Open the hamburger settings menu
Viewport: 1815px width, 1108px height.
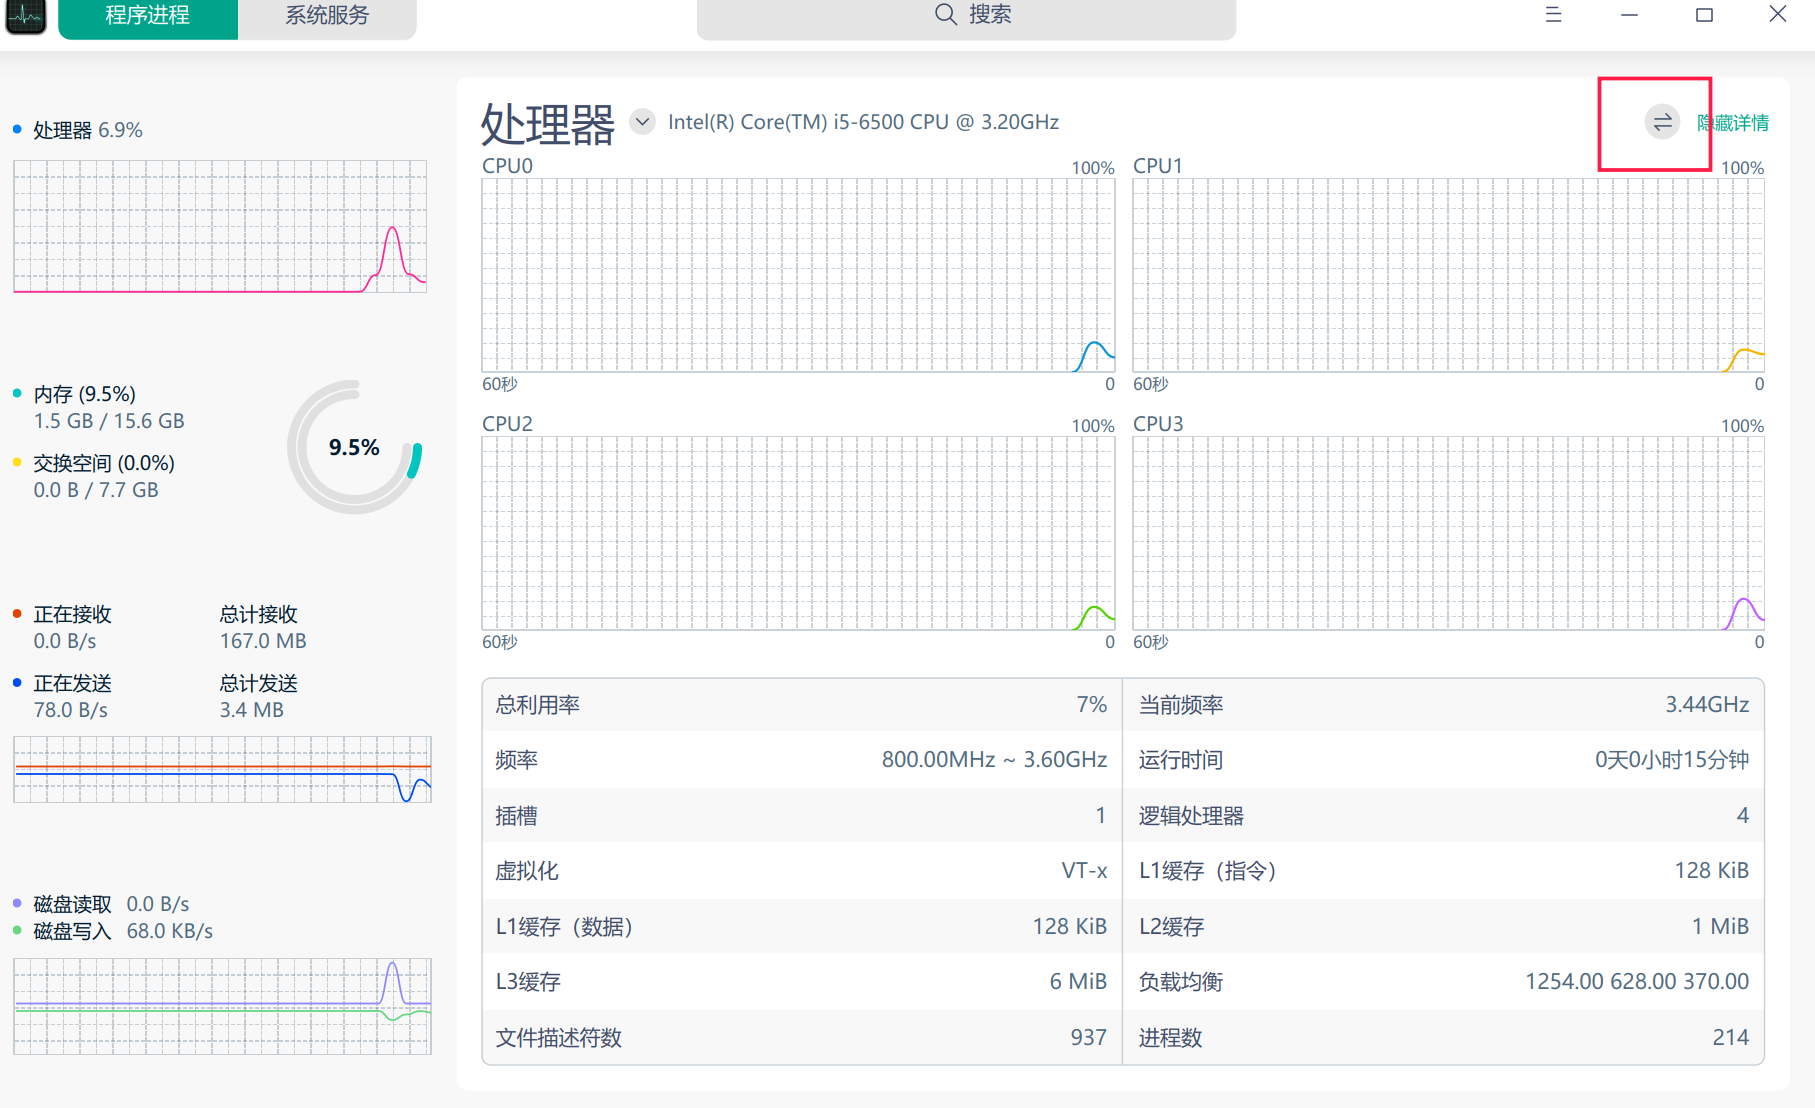pyautogui.click(x=1553, y=15)
